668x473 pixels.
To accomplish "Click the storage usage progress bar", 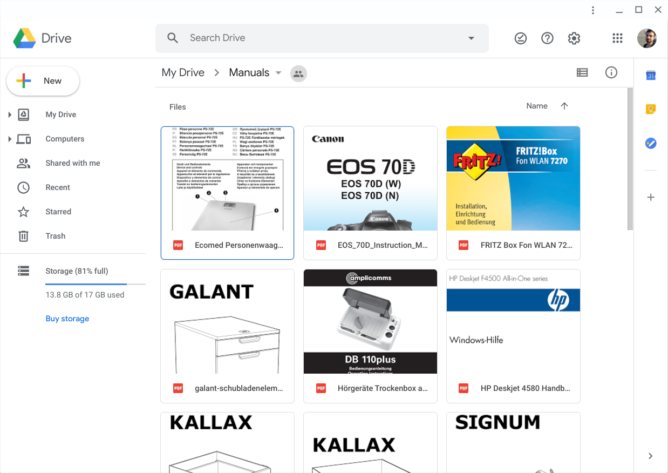I will pos(95,284).
